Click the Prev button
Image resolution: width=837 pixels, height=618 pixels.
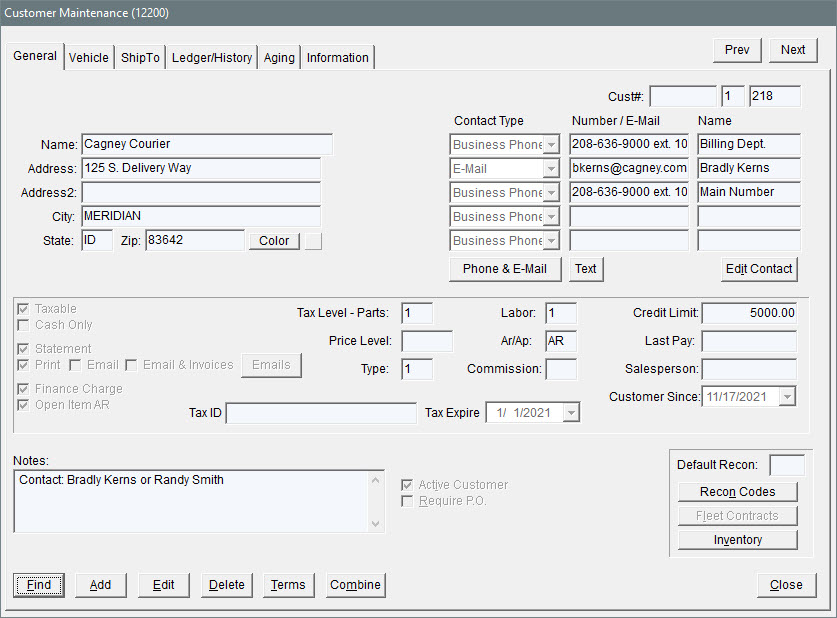point(737,50)
